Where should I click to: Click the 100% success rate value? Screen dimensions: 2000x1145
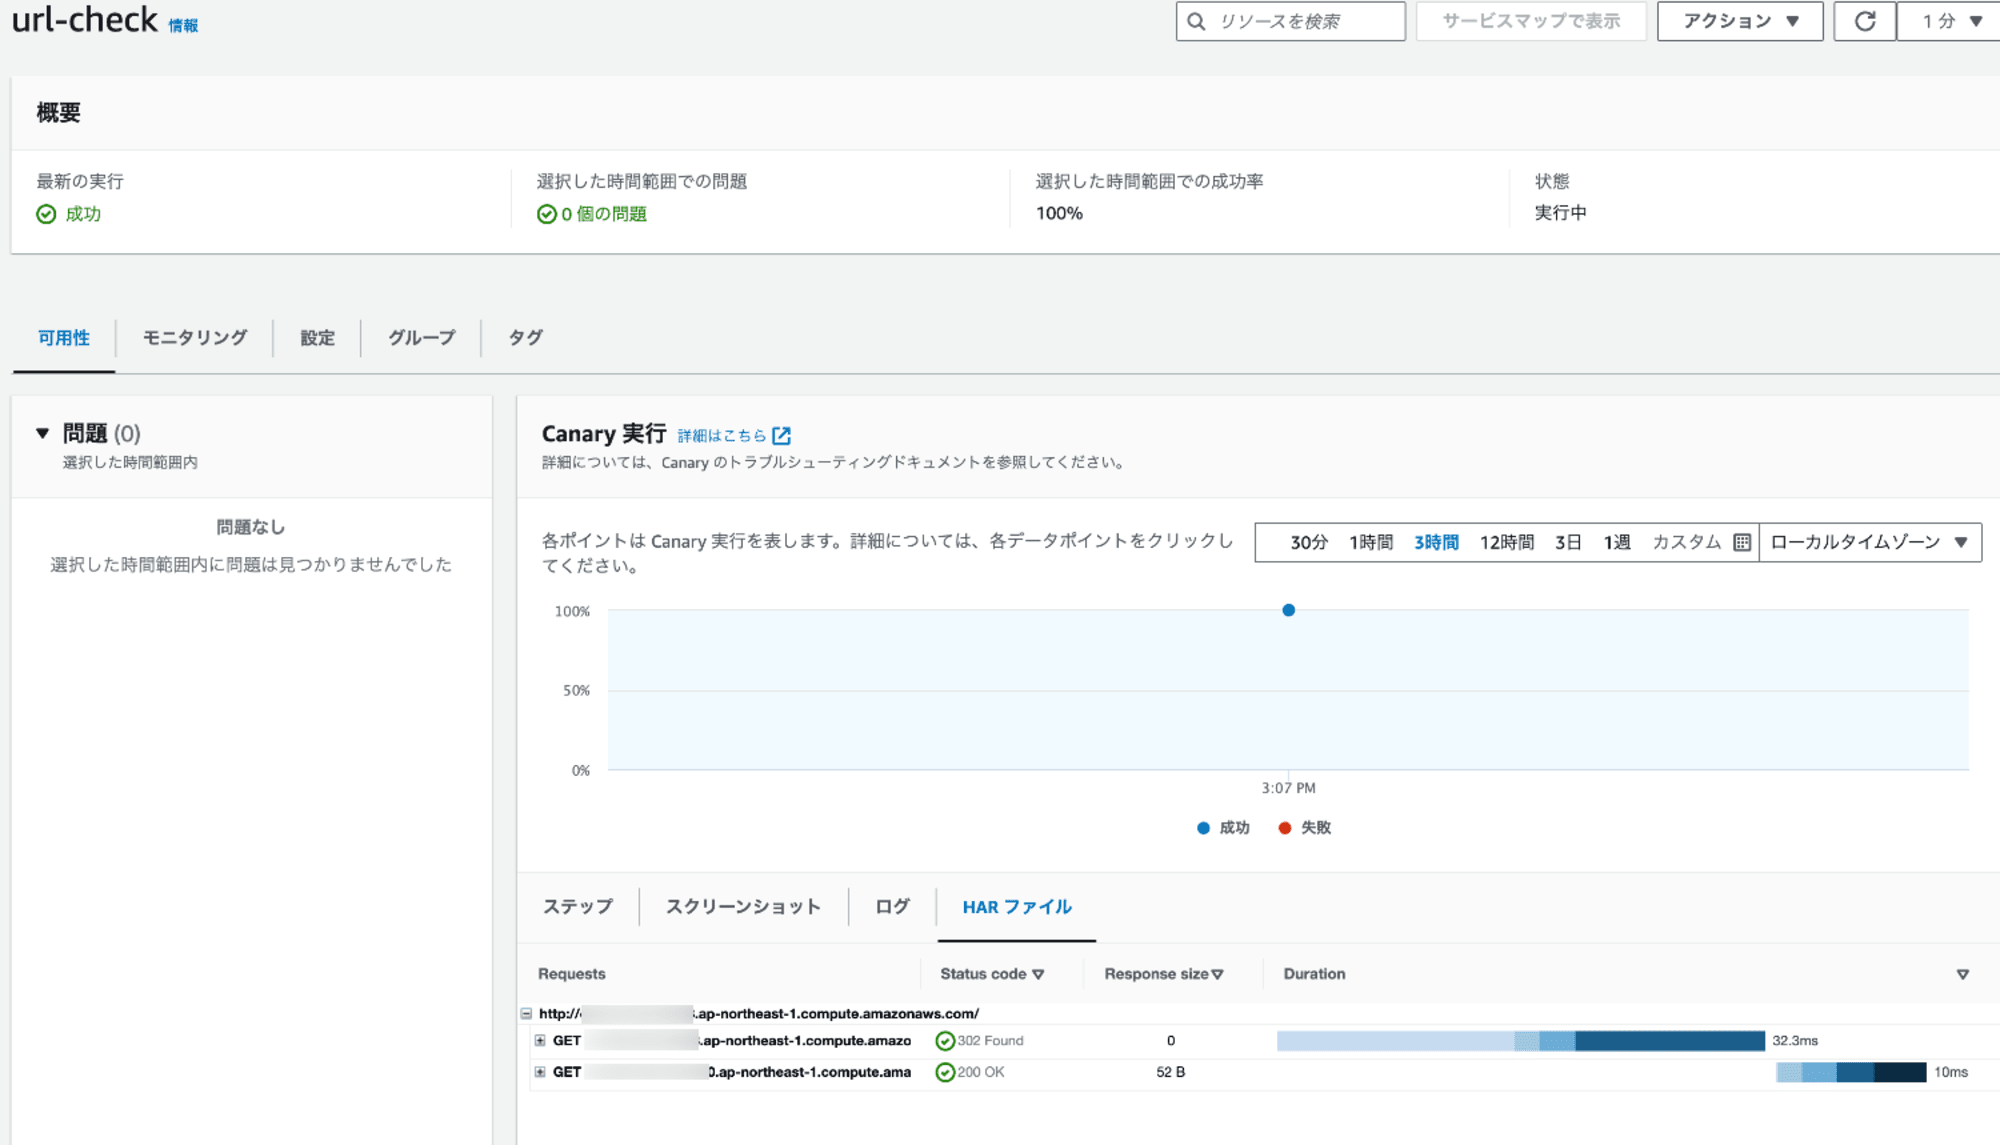point(1059,213)
